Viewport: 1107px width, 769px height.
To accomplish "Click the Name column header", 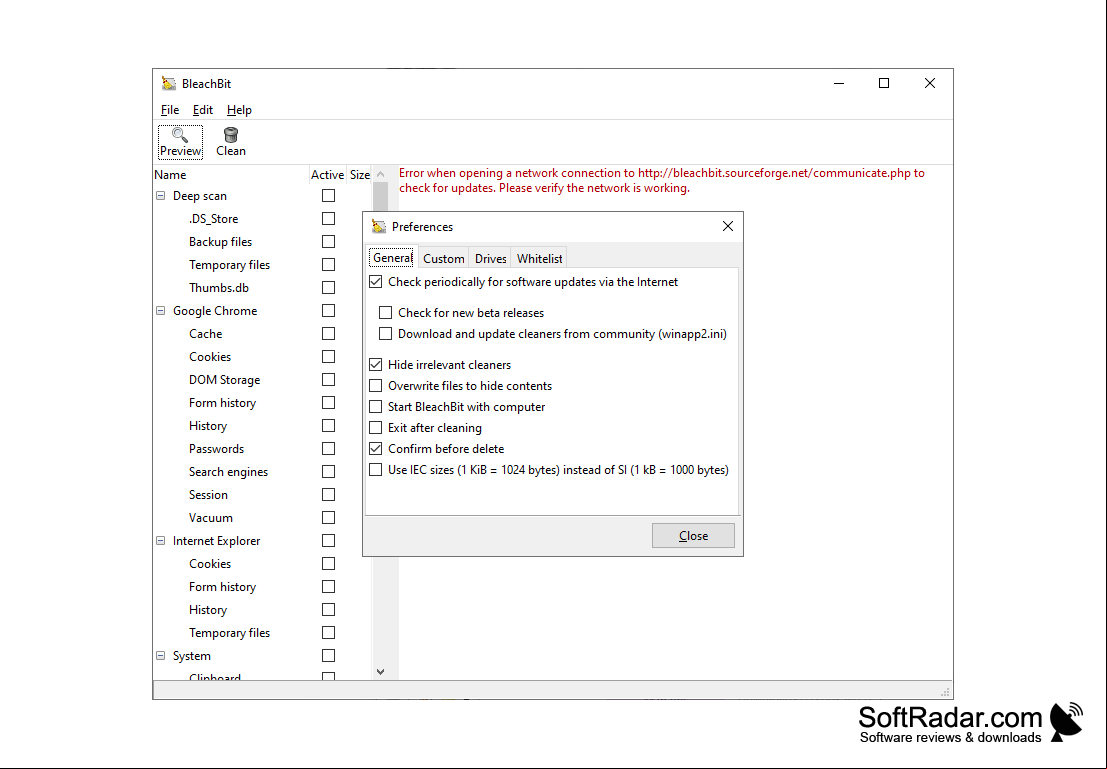I will (x=231, y=174).
